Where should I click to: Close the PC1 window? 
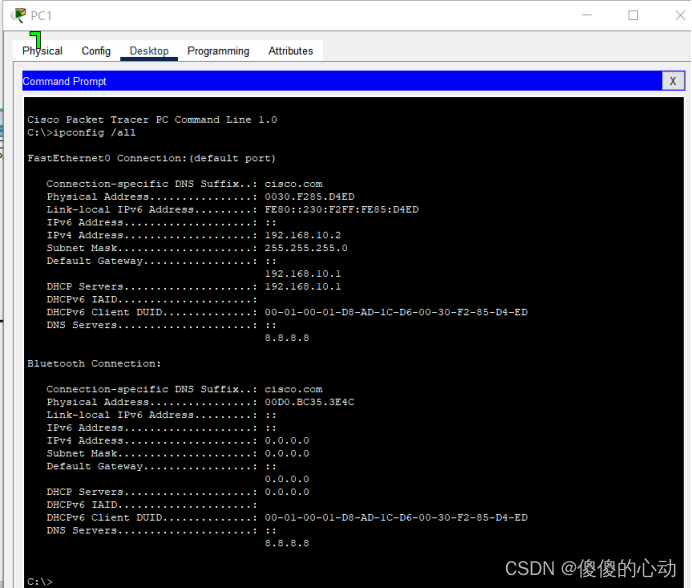click(680, 15)
